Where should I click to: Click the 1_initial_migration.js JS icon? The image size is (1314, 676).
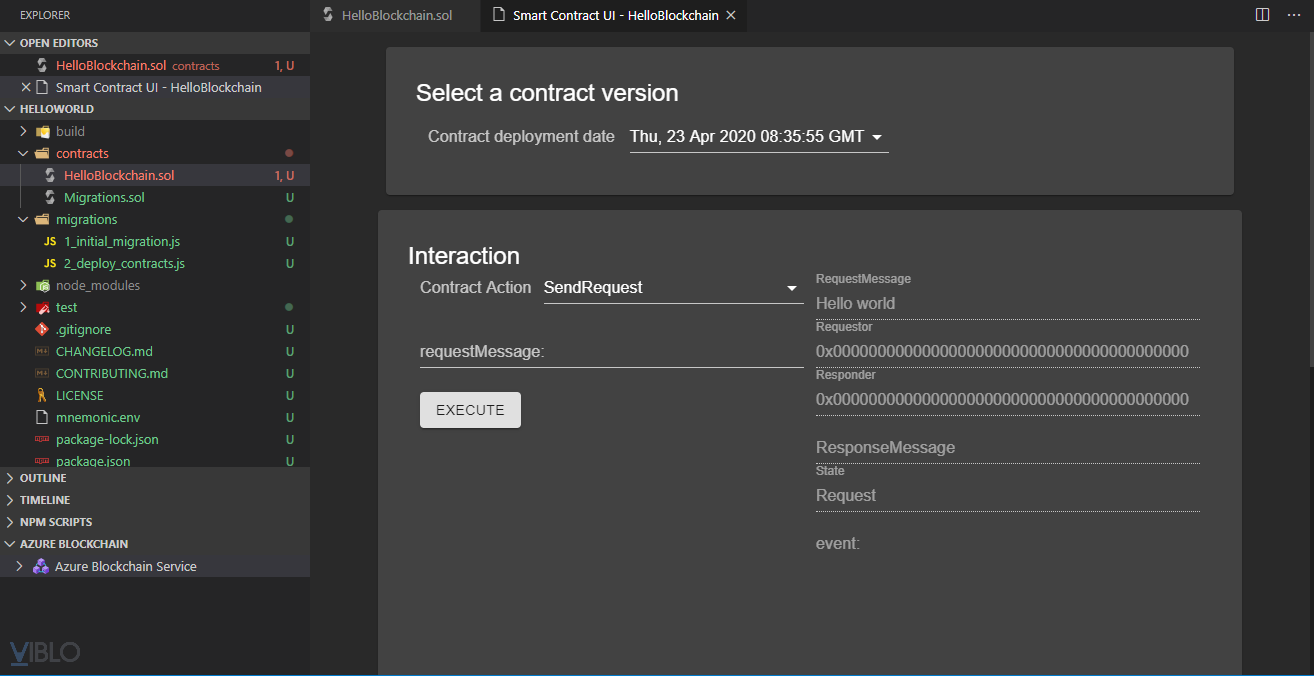[x=50, y=241]
